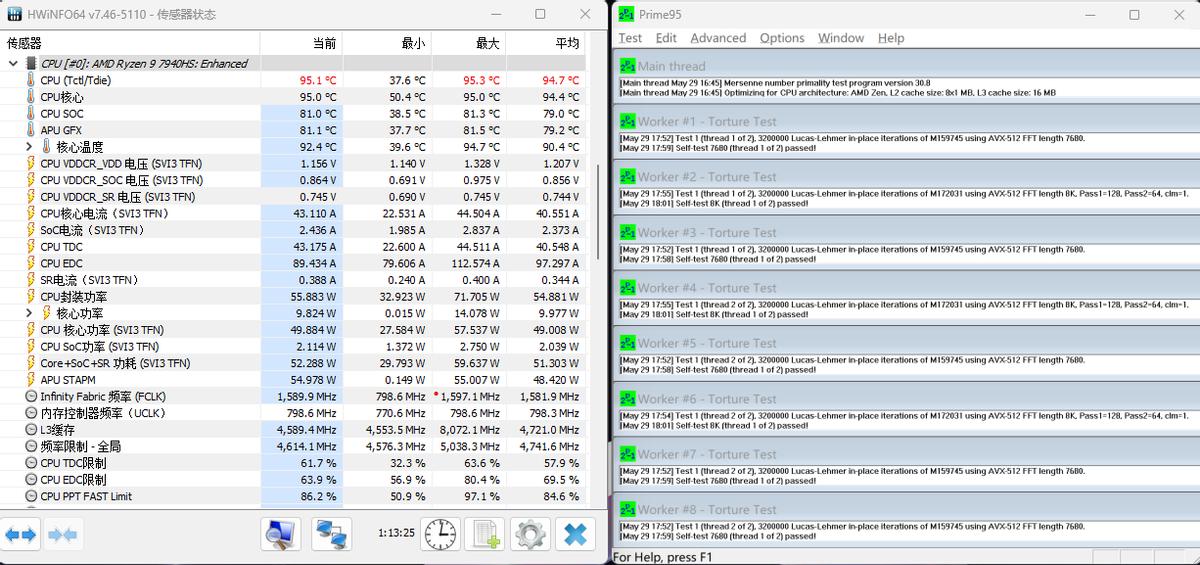The width and height of the screenshot is (1200, 565).
Task: Click the icon beside CPU PPT FAST Limit
Action: pyautogui.click(x=30, y=496)
